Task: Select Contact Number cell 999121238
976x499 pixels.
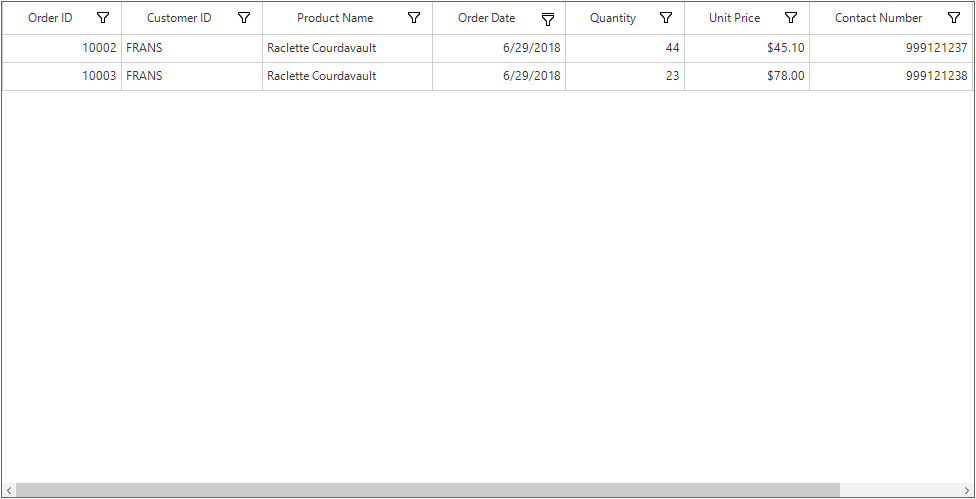Action: (891, 77)
